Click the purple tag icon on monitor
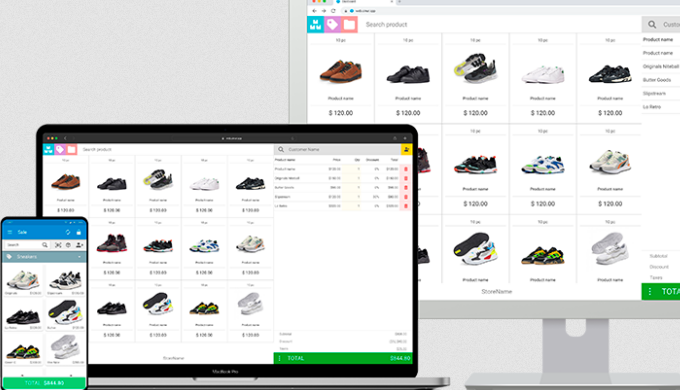This screenshot has width=680, height=390. (x=333, y=25)
